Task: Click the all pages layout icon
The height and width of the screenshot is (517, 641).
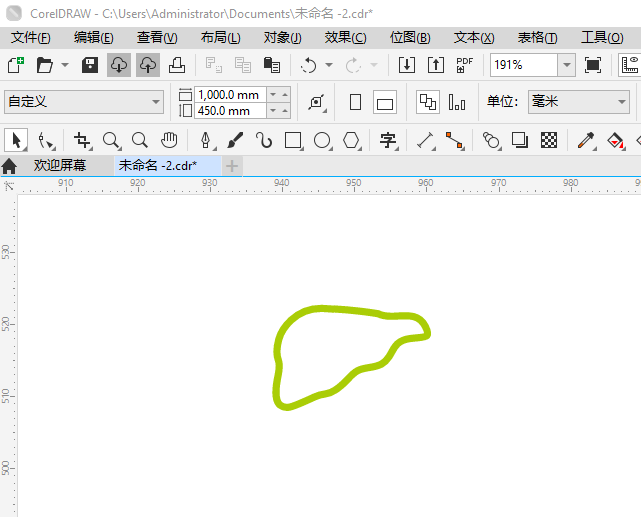Action: tap(428, 102)
